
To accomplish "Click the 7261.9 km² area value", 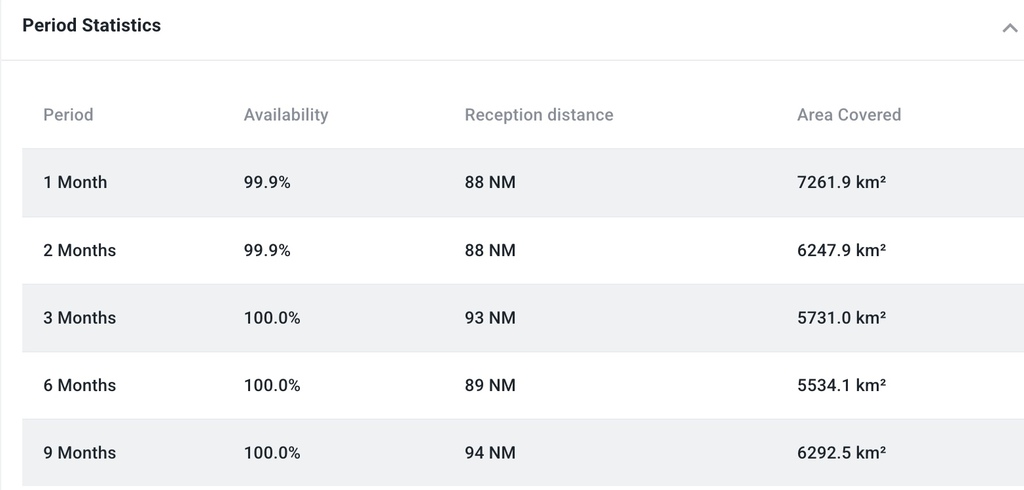I will click(x=841, y=182).
